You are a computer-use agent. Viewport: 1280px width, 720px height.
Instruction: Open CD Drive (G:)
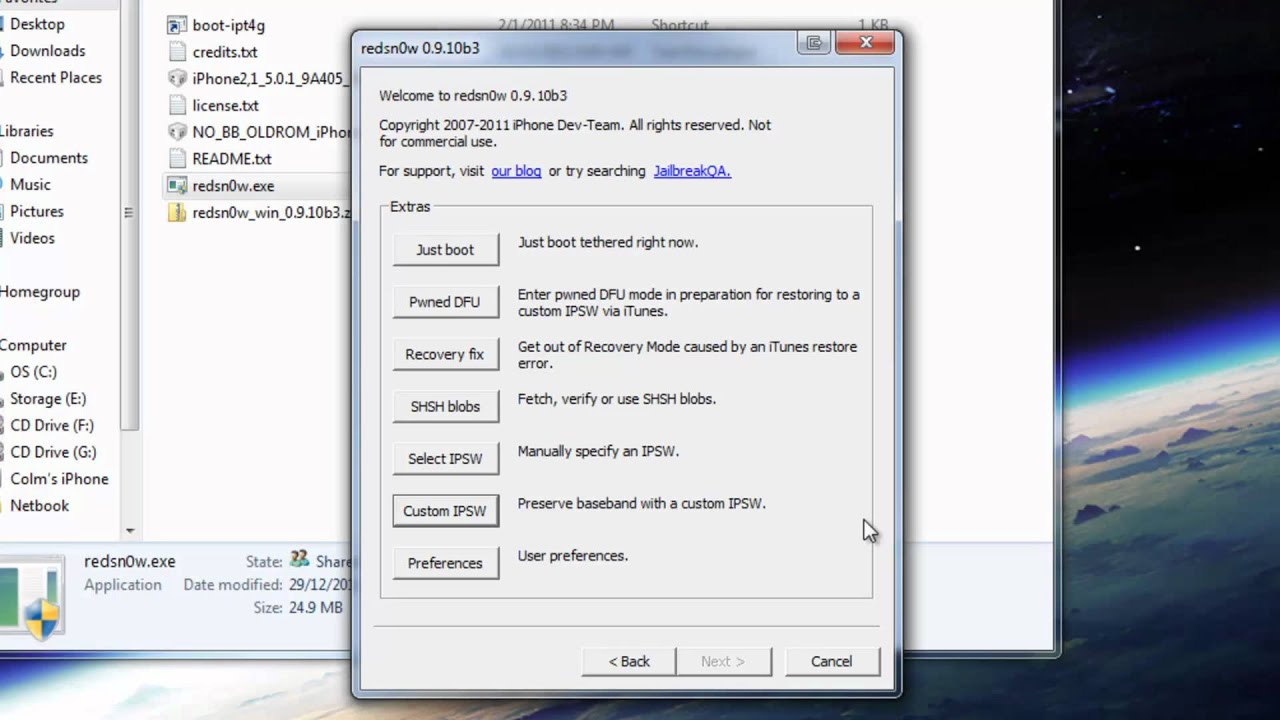(x=53, y=452)
